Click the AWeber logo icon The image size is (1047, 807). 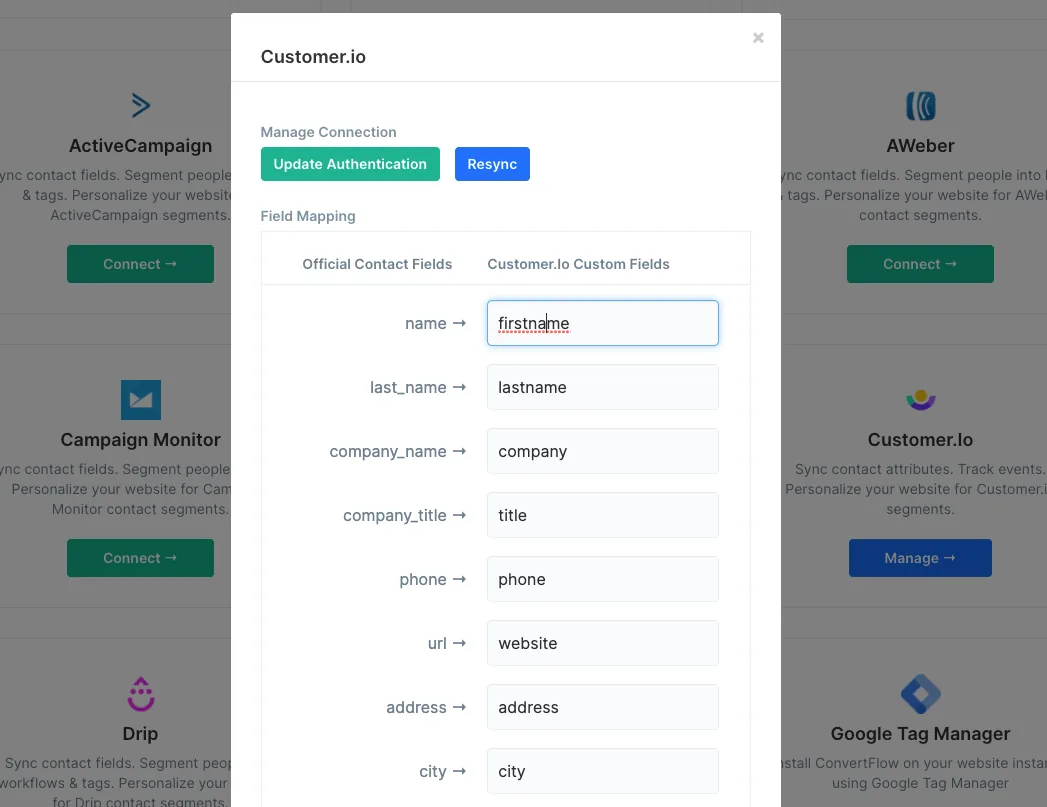[x=920, y=106]
